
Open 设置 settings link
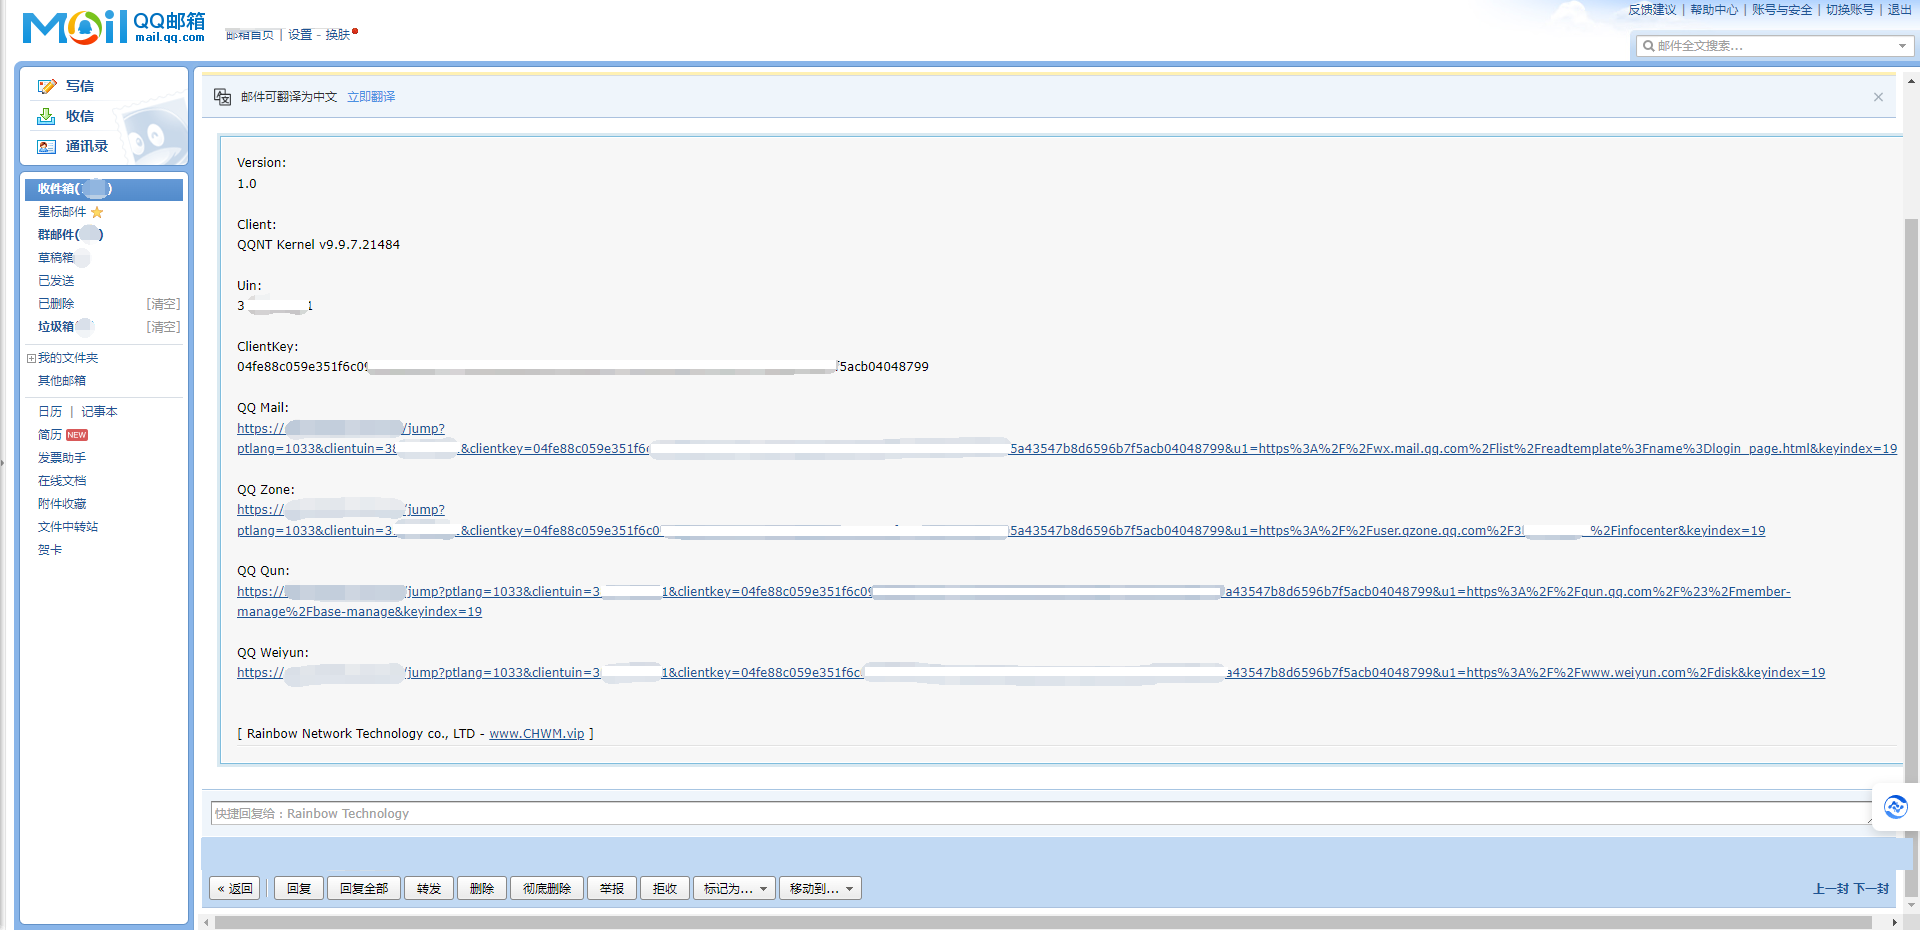pyautogui.click(x=300, y=35)
